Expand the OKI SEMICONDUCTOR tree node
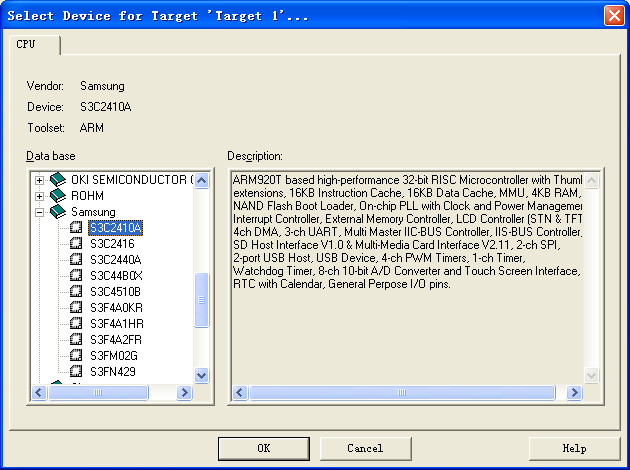Screen dimensions: 630x470 click(x=39, y=180)
